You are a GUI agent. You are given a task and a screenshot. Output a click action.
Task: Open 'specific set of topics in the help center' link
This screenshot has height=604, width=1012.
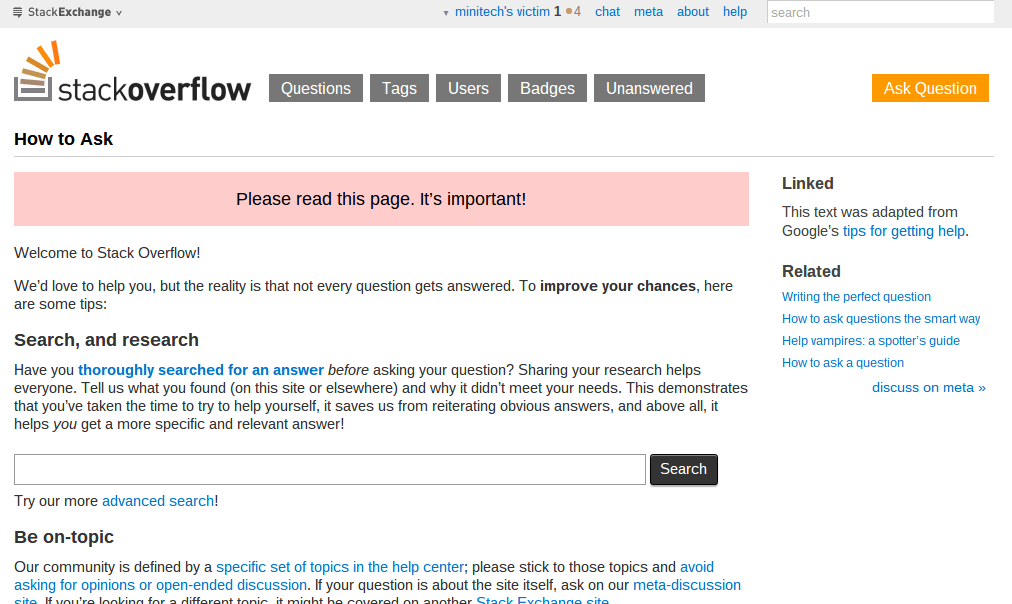click(340, 567)
